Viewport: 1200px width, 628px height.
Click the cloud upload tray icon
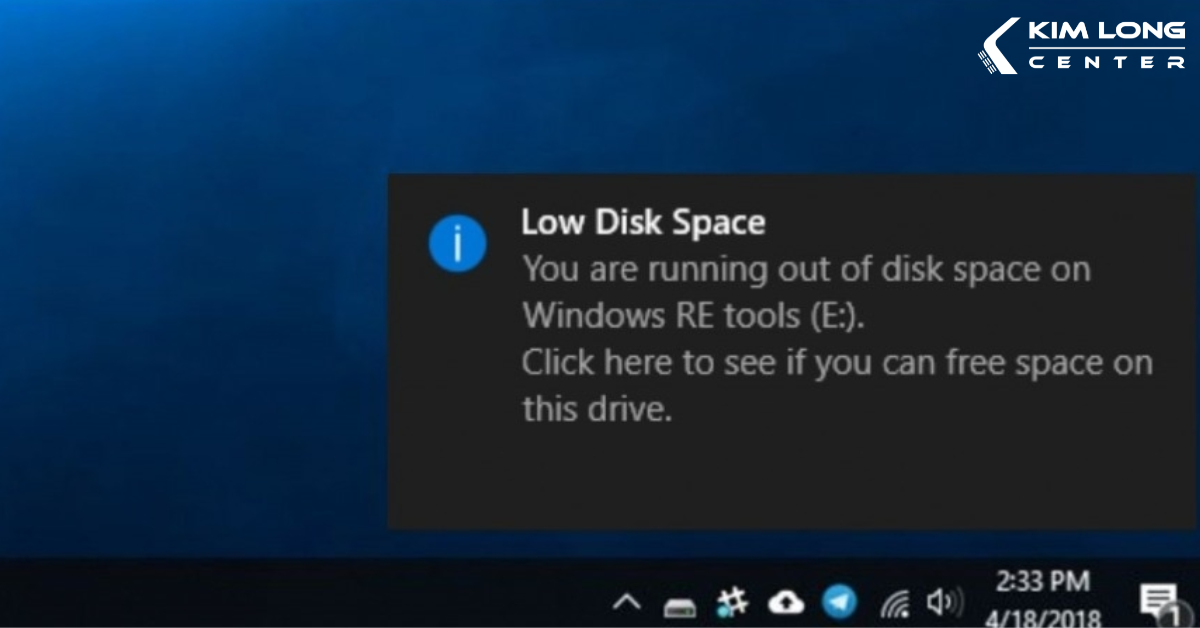786,602
